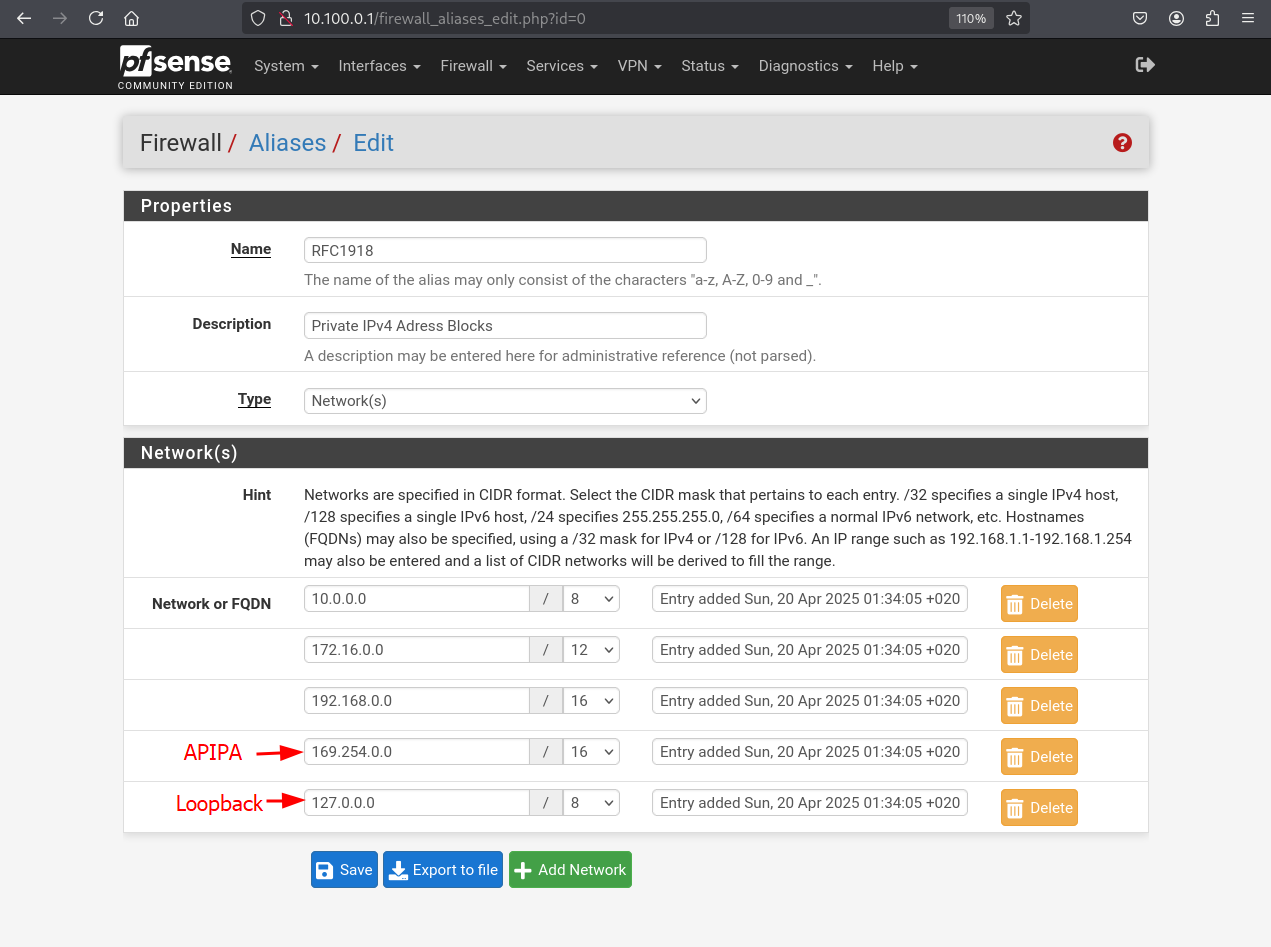Screen dimensions: 1271x947
Task: Click the shield tracking protection icon
Action: point(258,18)
